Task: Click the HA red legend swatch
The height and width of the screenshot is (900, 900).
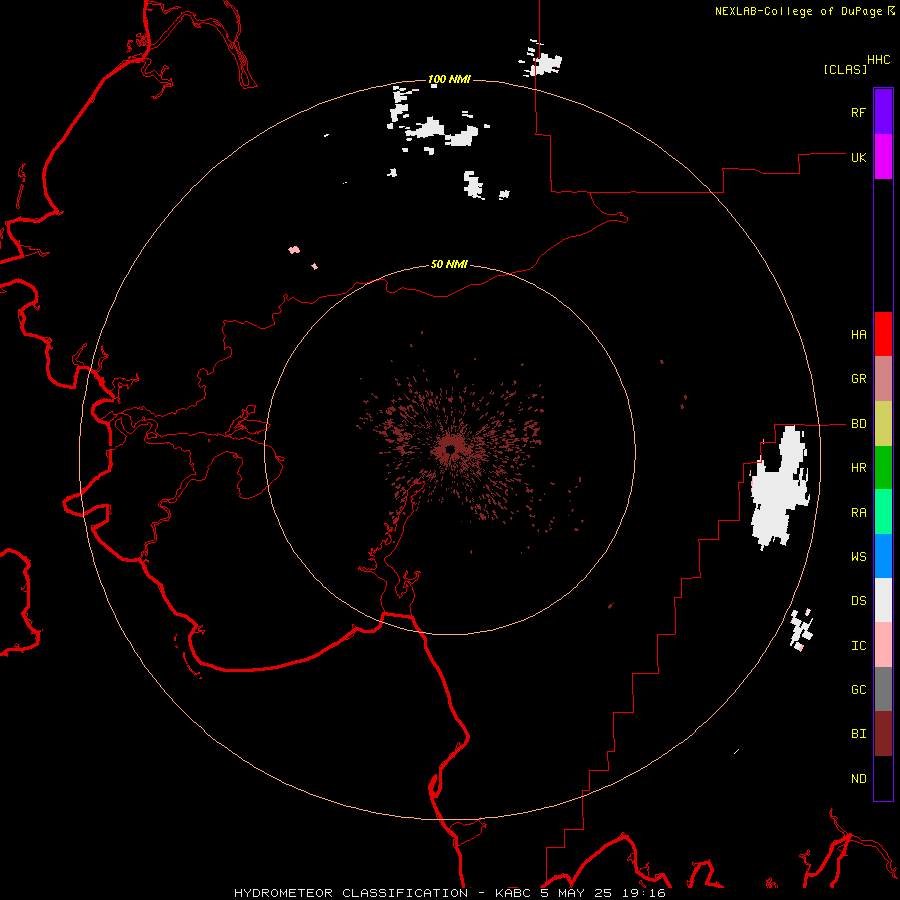Action: [883, 334]
